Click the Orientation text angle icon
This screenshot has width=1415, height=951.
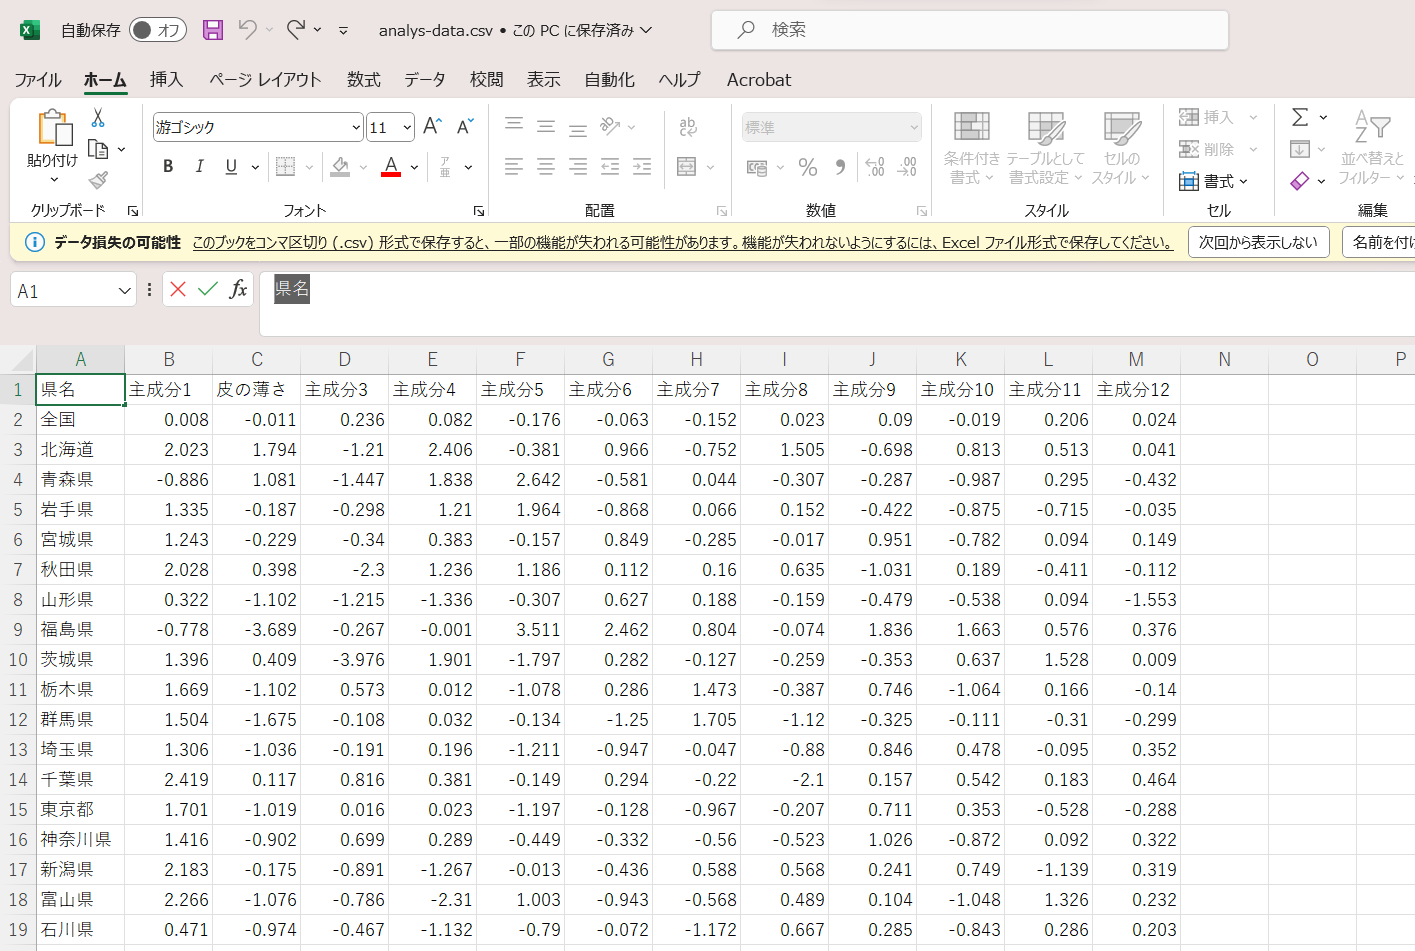610,126
